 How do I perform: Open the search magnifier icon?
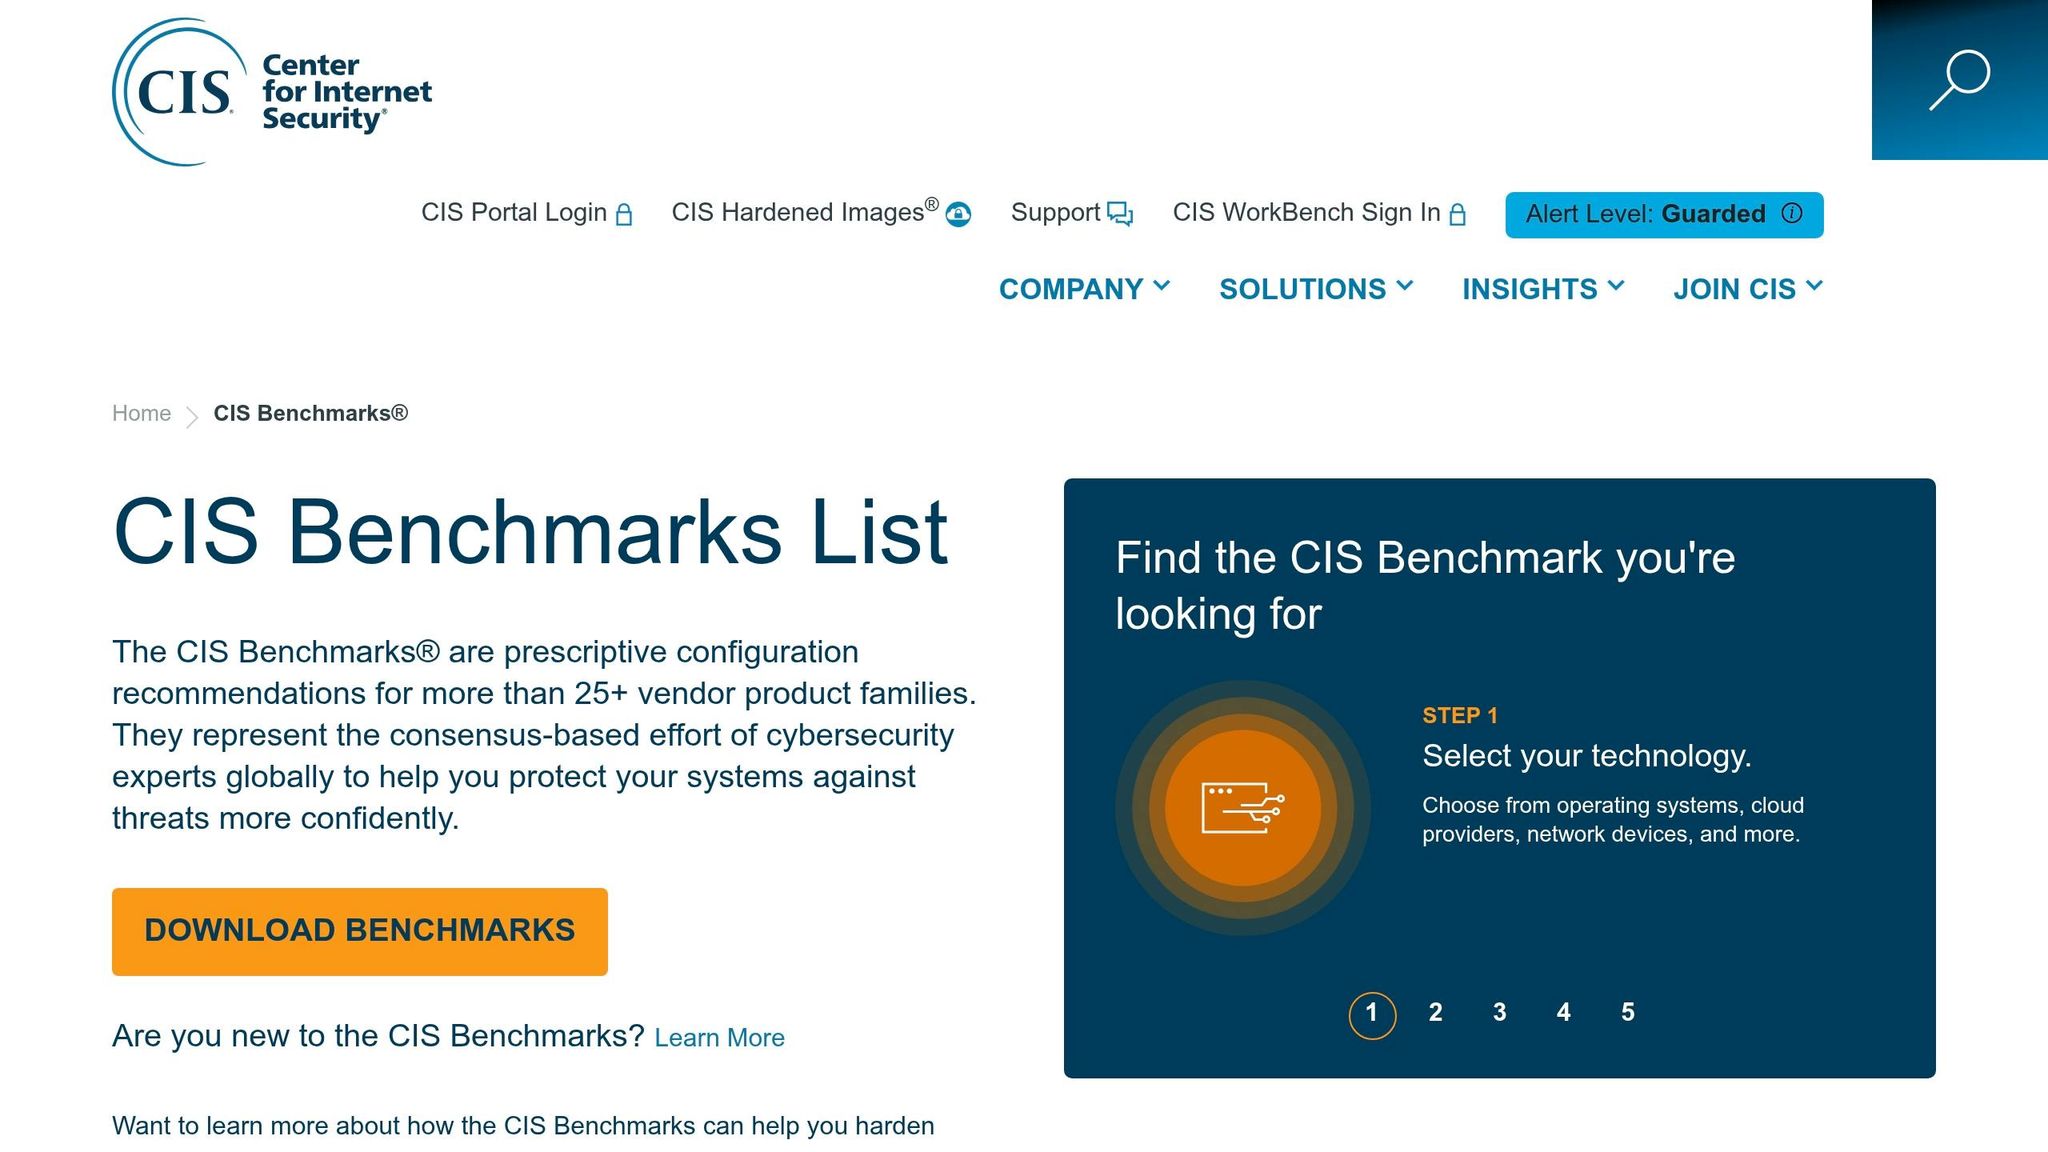click(1959, 80)
